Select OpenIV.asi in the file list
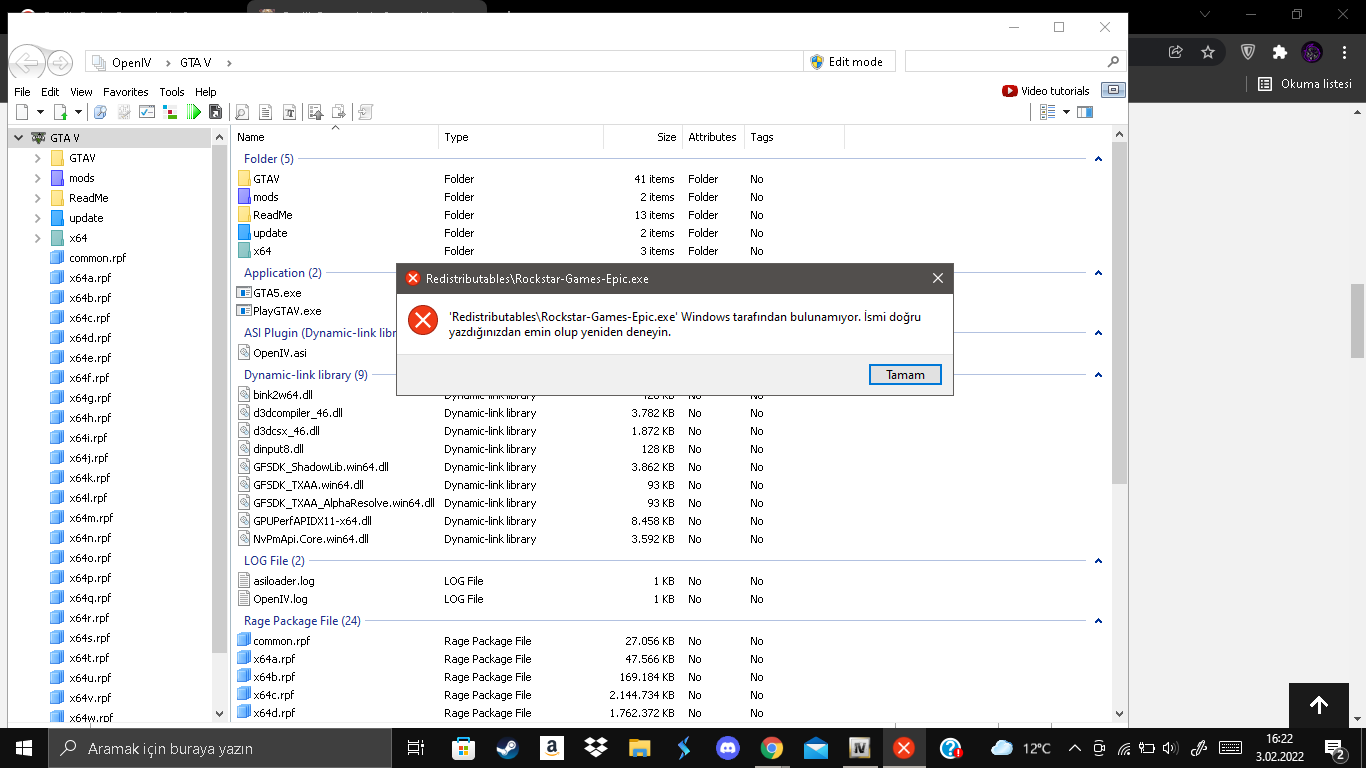 (x=280, y=353)
